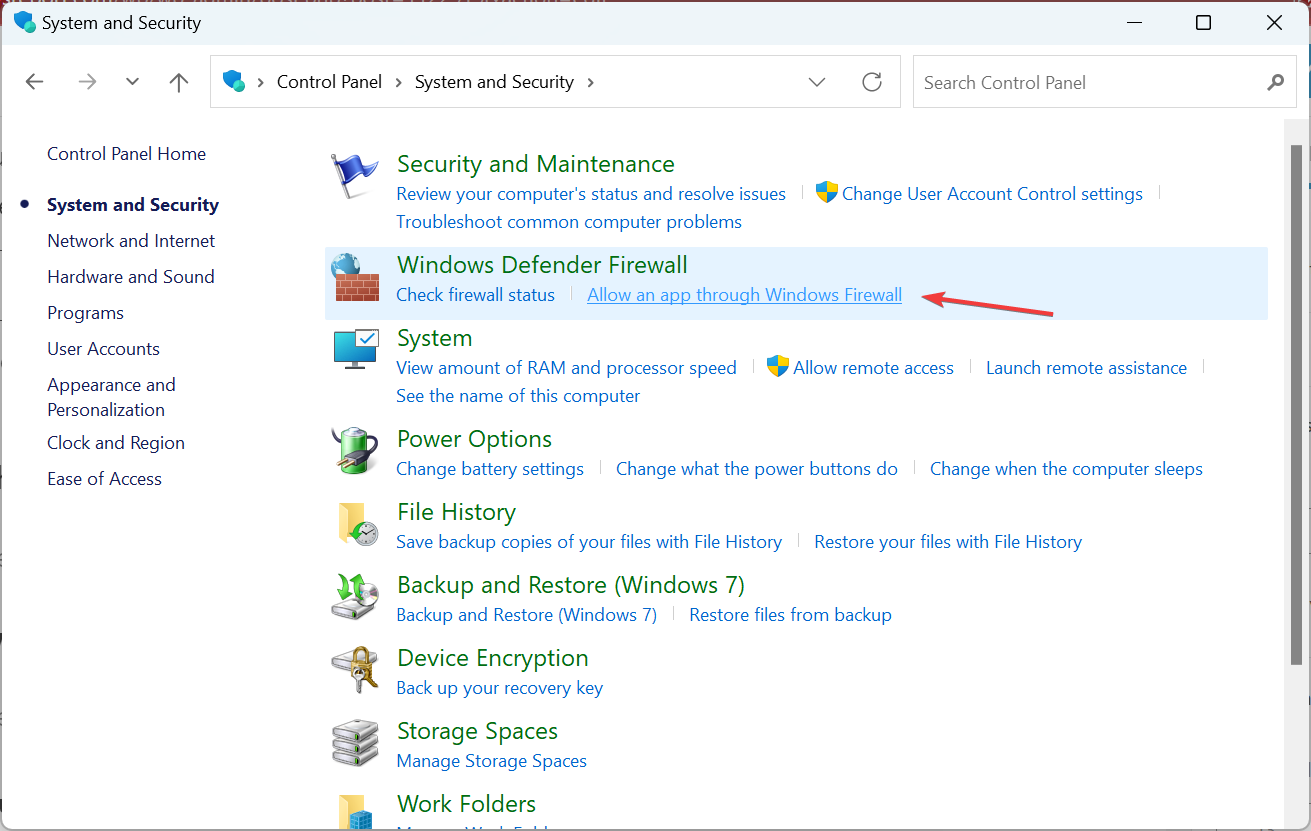Expand the address bar history dropdown
The height and width of the screenshot is (831, 1311).
[x=817, y=82]
